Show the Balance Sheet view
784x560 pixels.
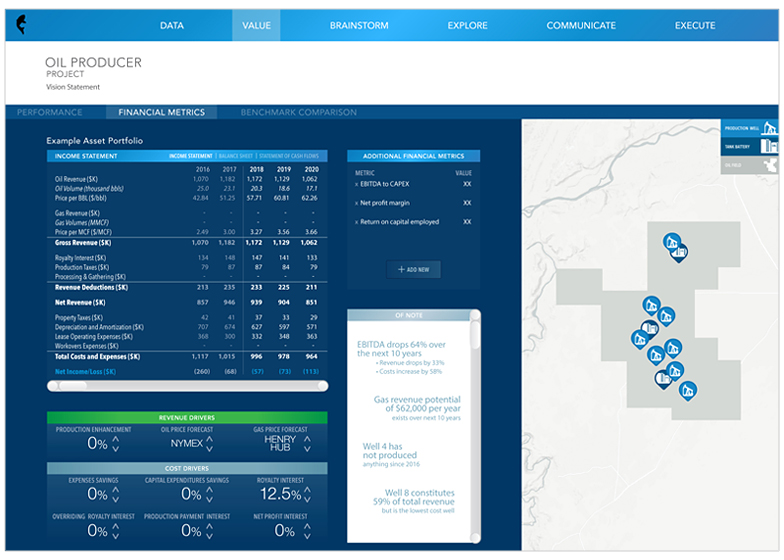(235, 156)
